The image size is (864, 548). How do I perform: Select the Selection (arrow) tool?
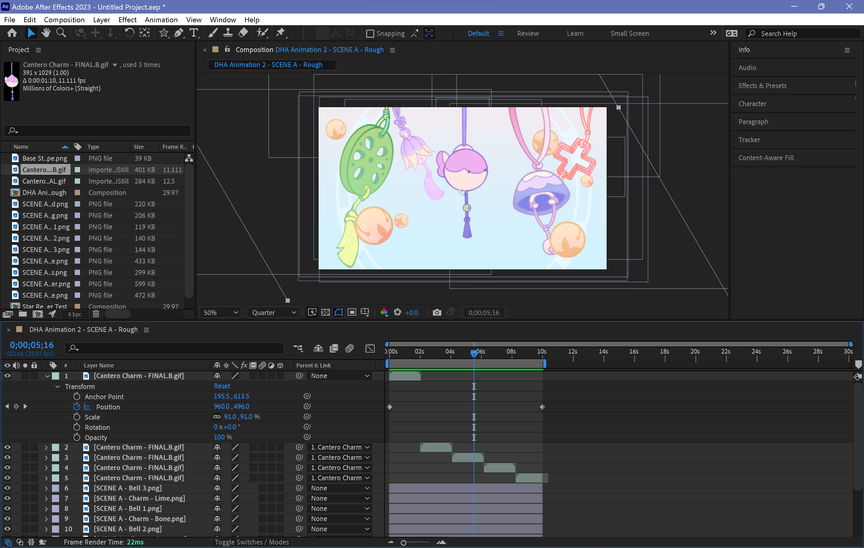31,33
